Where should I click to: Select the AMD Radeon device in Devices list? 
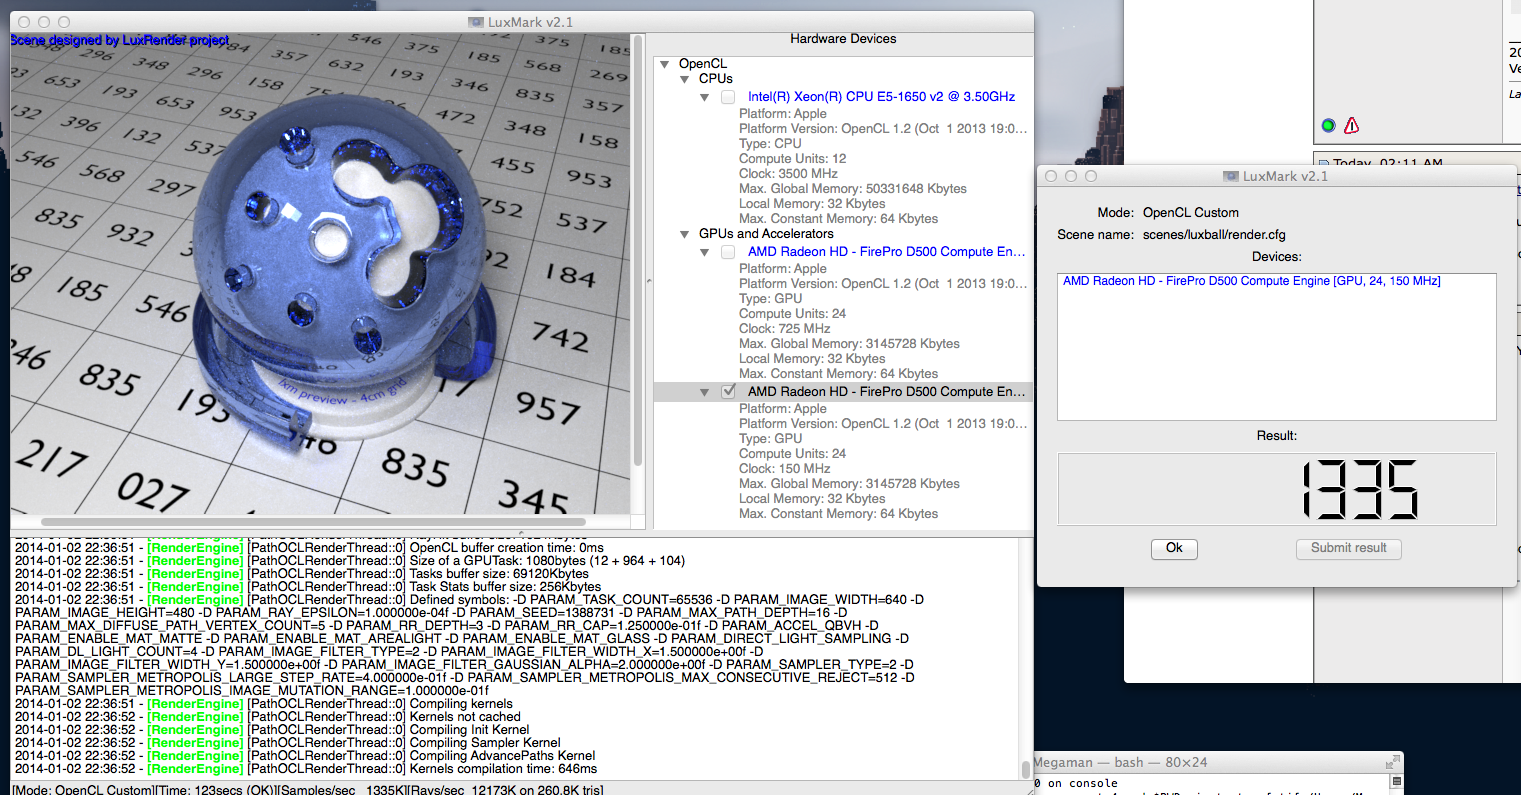coord(1252,281)
